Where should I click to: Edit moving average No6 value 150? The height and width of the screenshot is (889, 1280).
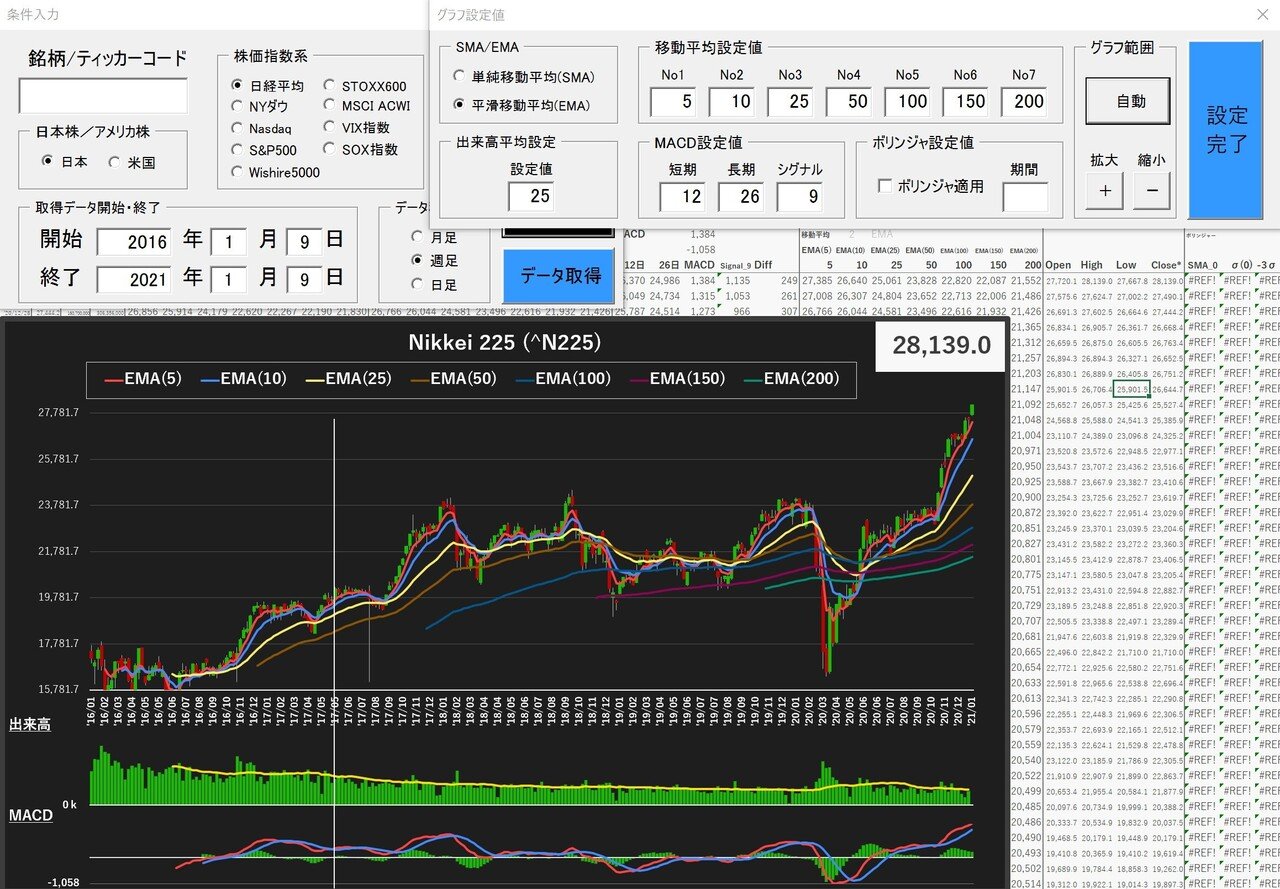[965, 101]
